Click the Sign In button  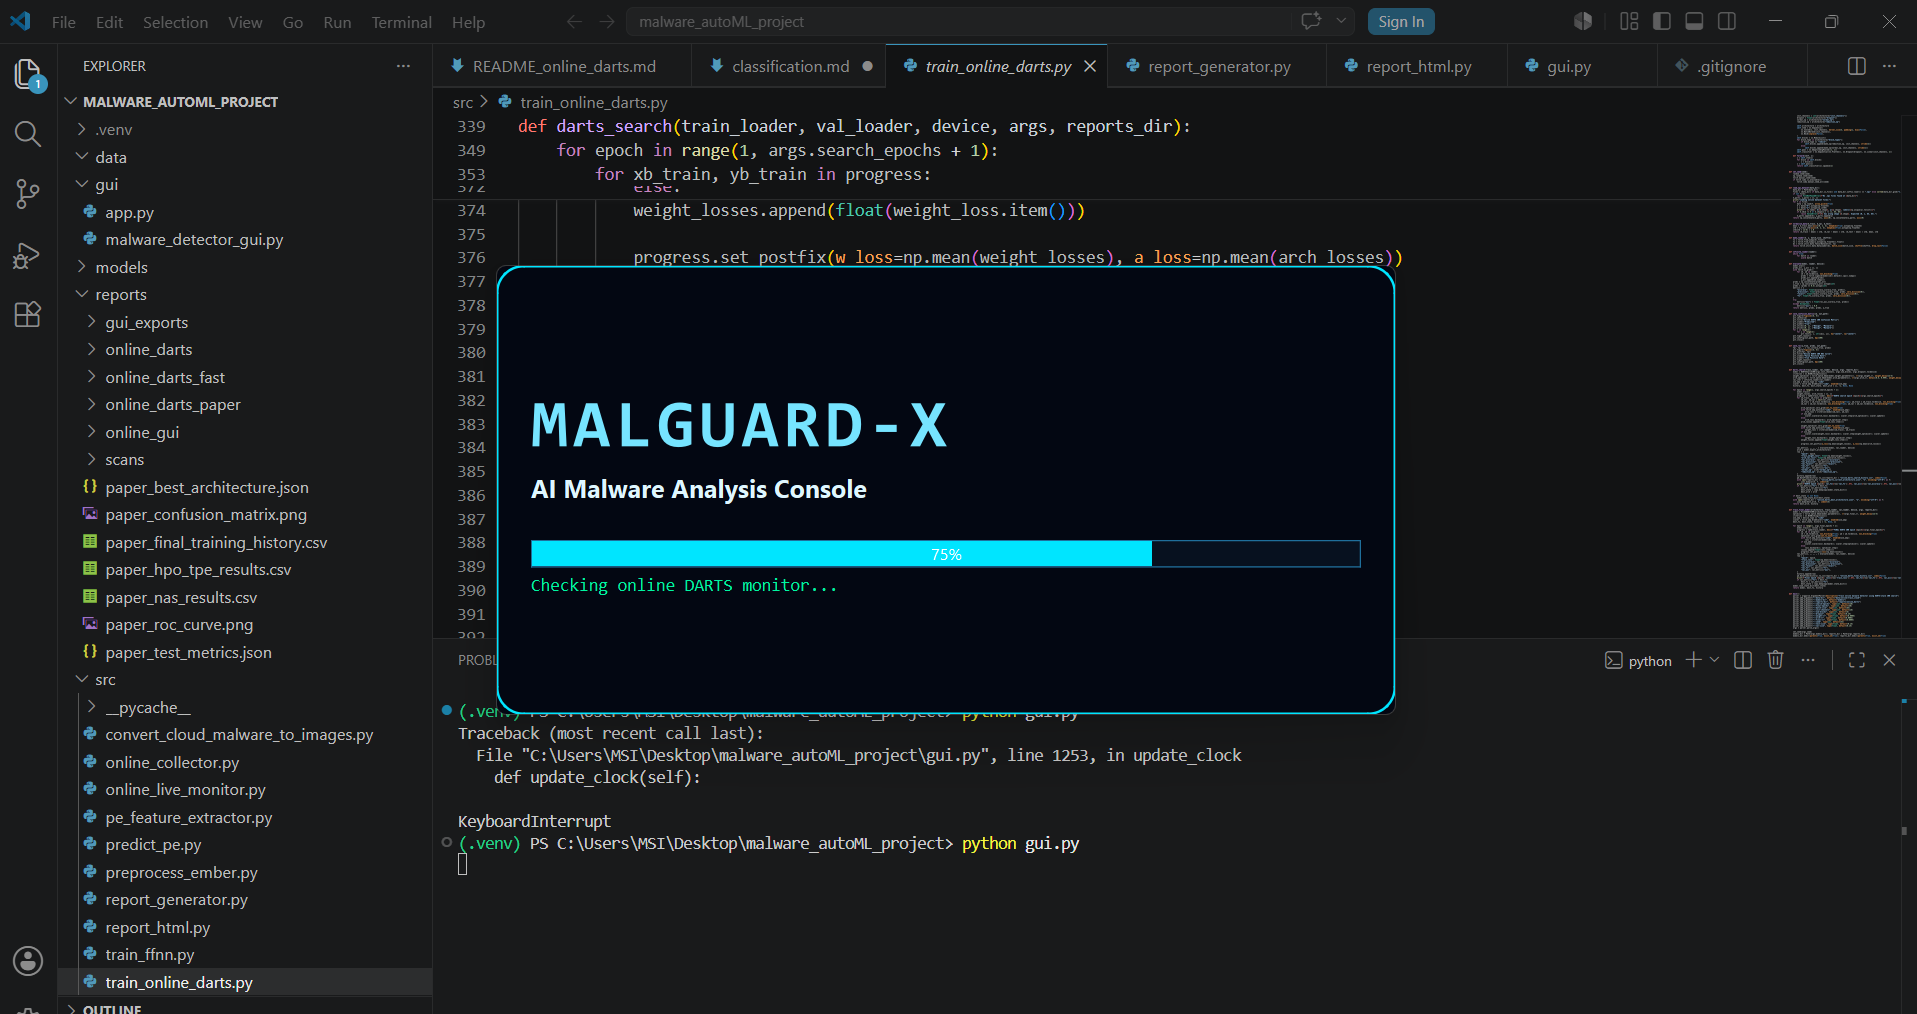1401,22
